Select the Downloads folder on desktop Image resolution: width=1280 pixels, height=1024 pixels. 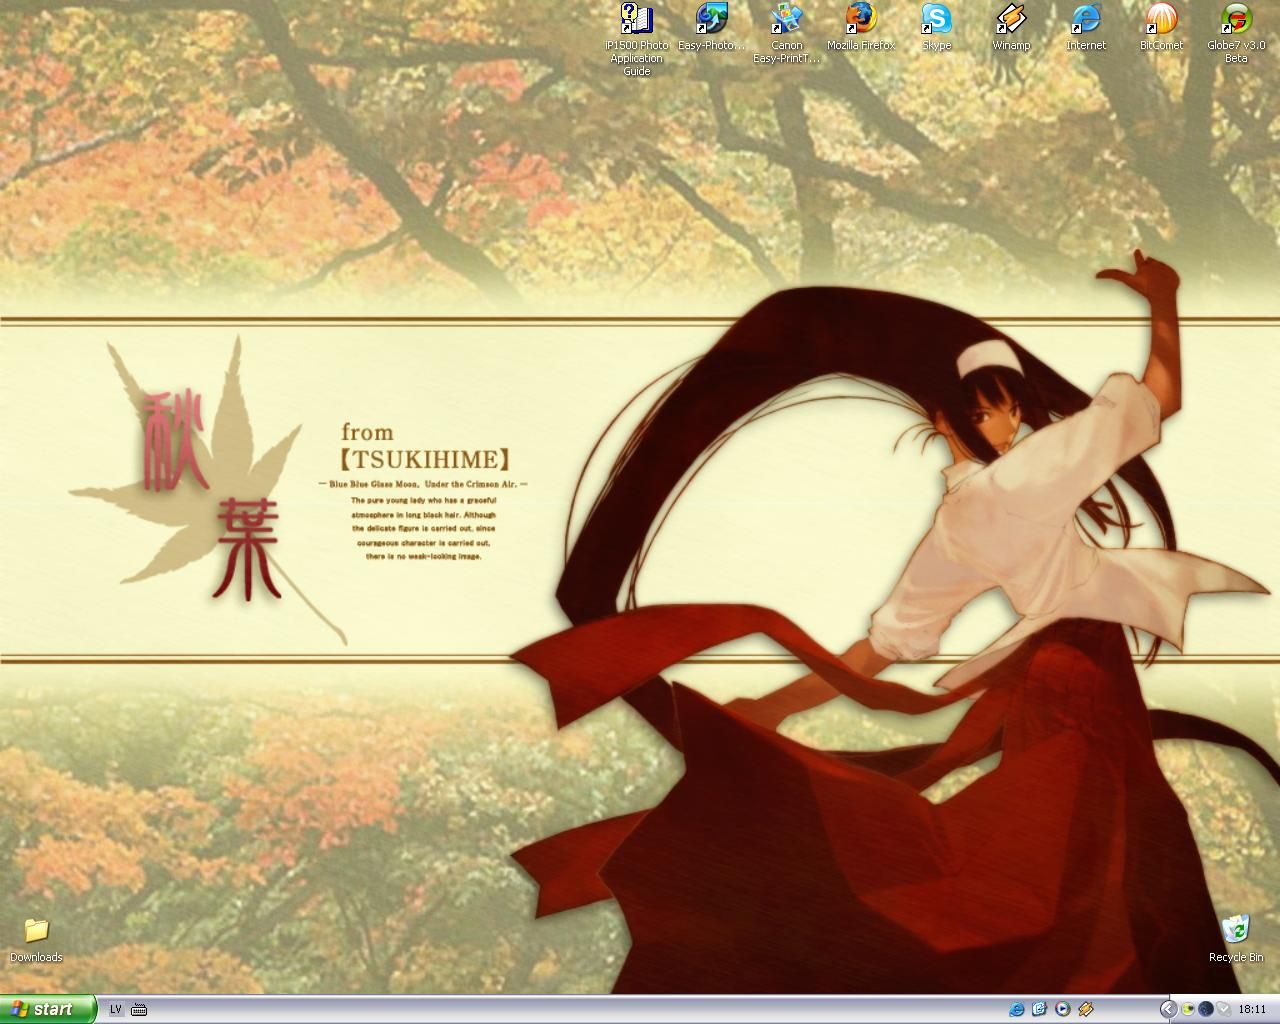(x=36, y=940)
